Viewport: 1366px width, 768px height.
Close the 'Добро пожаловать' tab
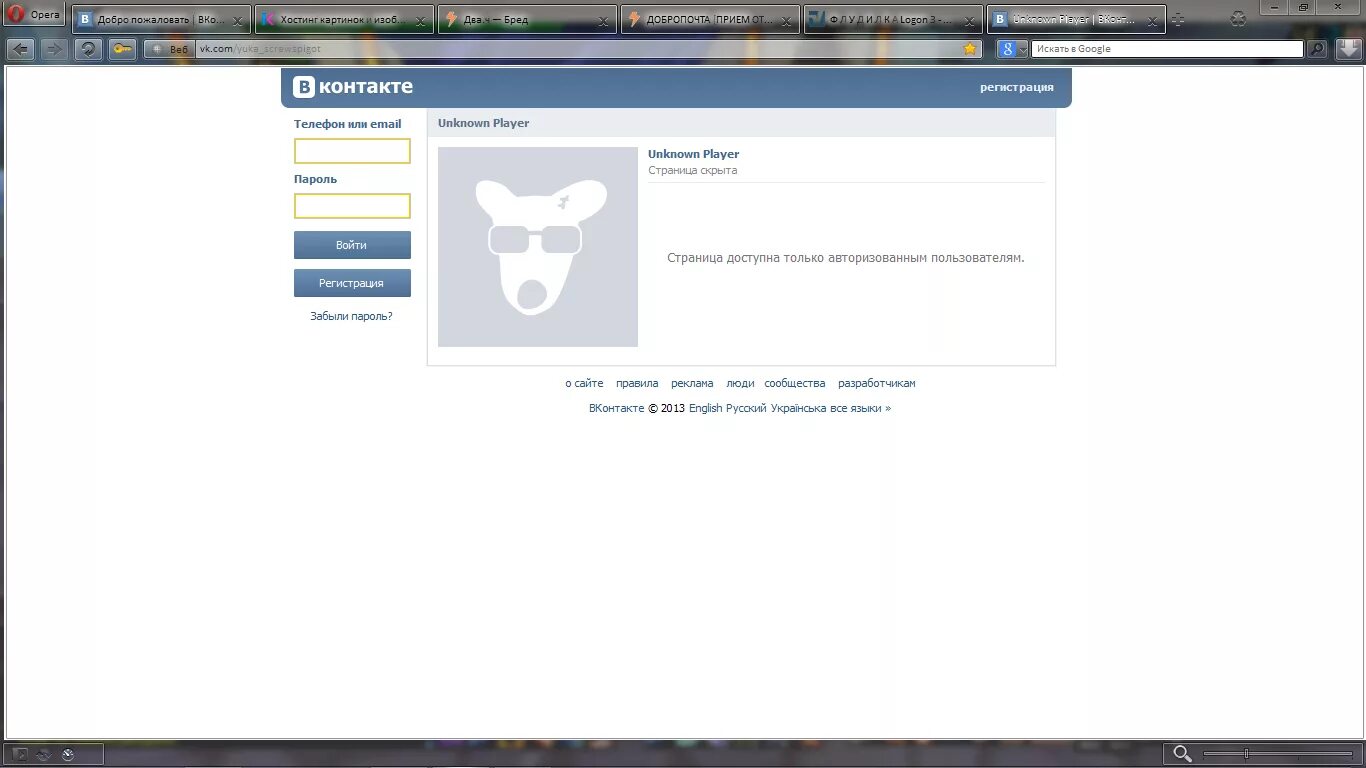click(237, 21)
